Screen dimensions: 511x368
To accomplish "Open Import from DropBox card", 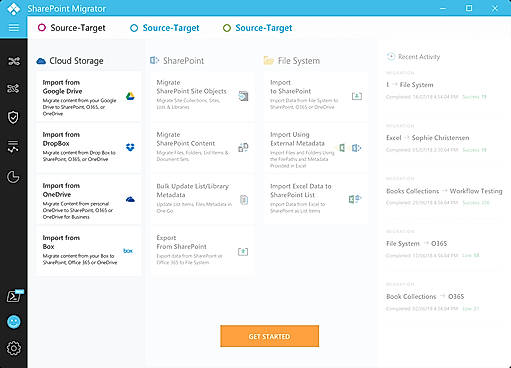I will tap(88, 148).
